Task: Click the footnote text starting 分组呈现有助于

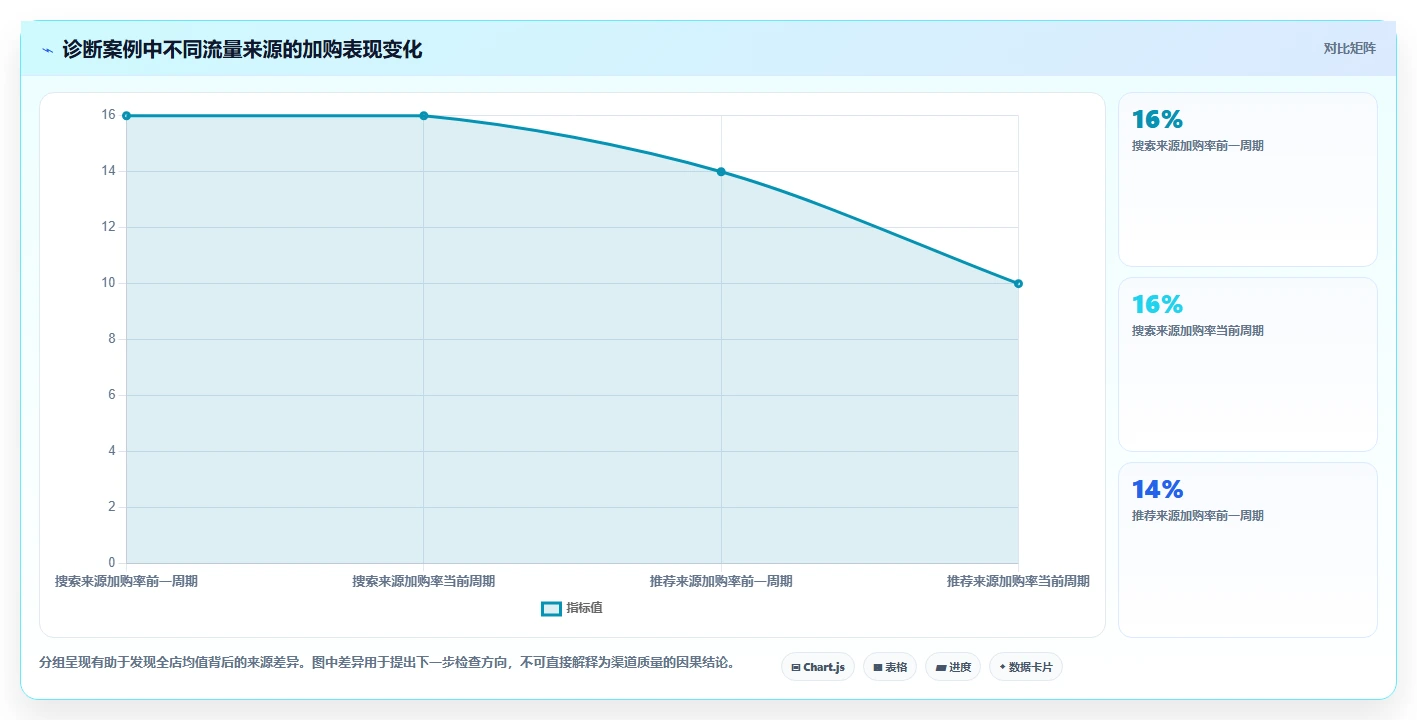Action: (x=387, y=662)
